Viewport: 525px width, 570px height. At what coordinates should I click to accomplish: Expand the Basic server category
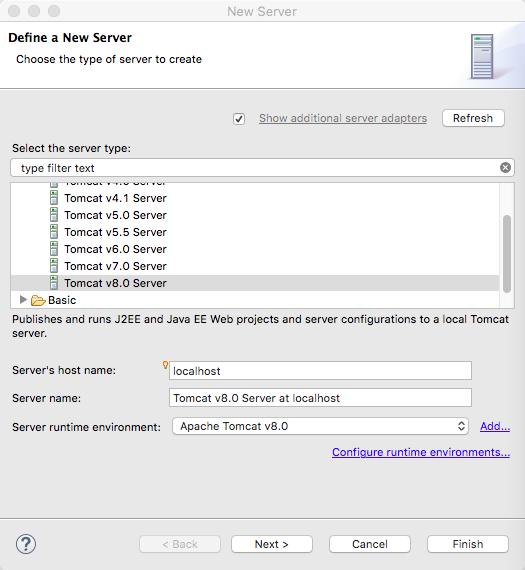point(23,300)
